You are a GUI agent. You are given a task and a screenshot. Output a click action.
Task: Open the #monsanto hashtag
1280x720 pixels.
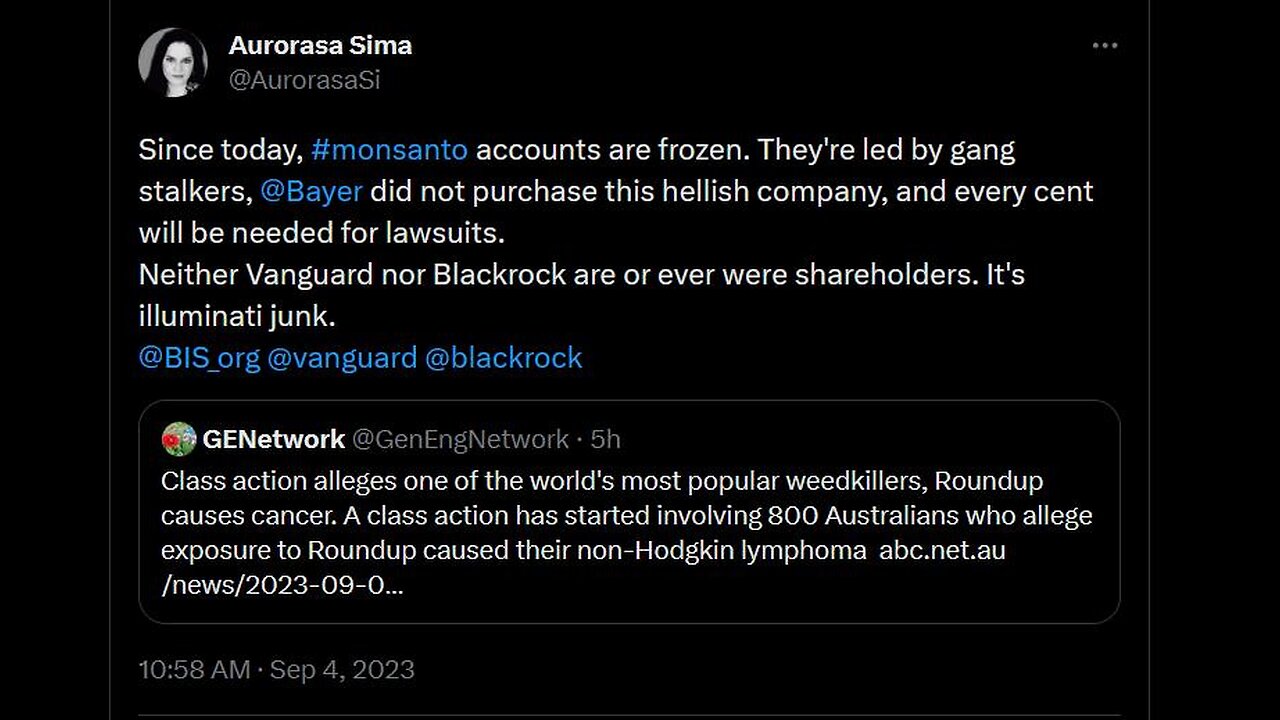click(389, 150)
